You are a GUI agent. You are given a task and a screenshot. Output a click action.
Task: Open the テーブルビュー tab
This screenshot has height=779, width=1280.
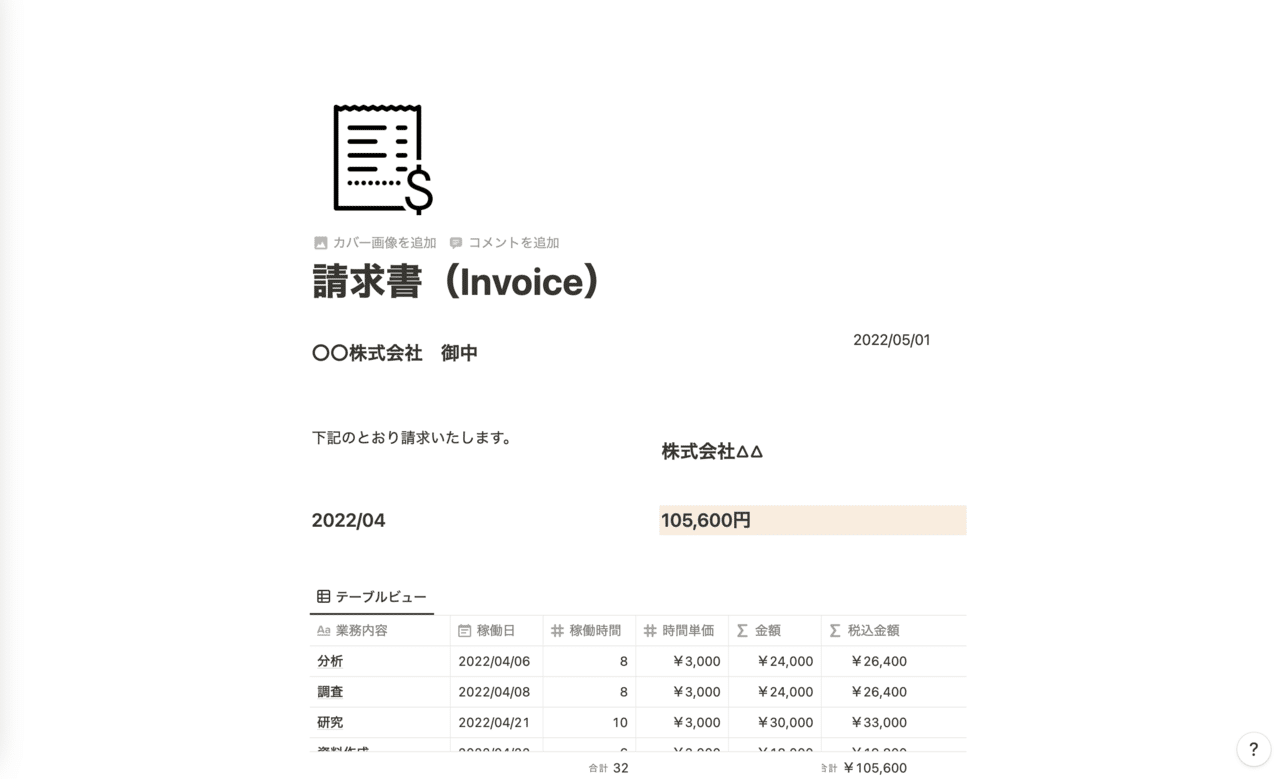tap(372, 597)
